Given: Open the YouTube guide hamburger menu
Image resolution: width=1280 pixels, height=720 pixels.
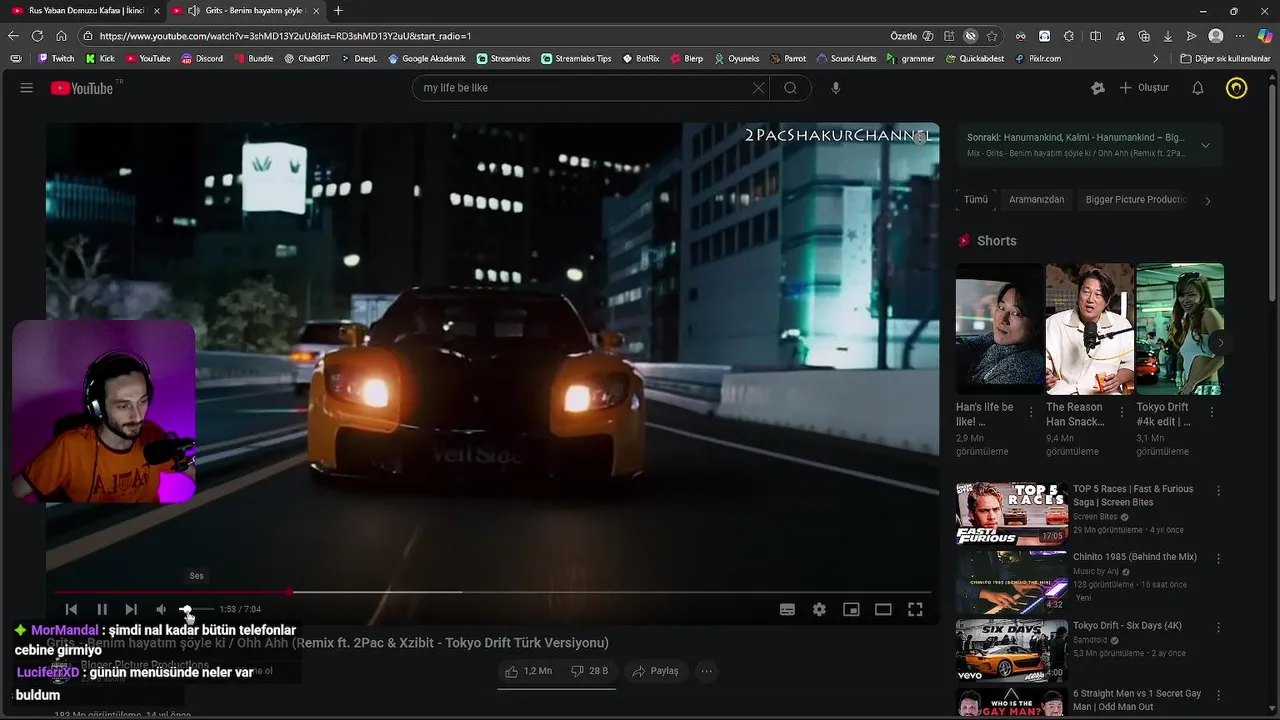Looking at the screenshot, I should (x=26, y=88).
